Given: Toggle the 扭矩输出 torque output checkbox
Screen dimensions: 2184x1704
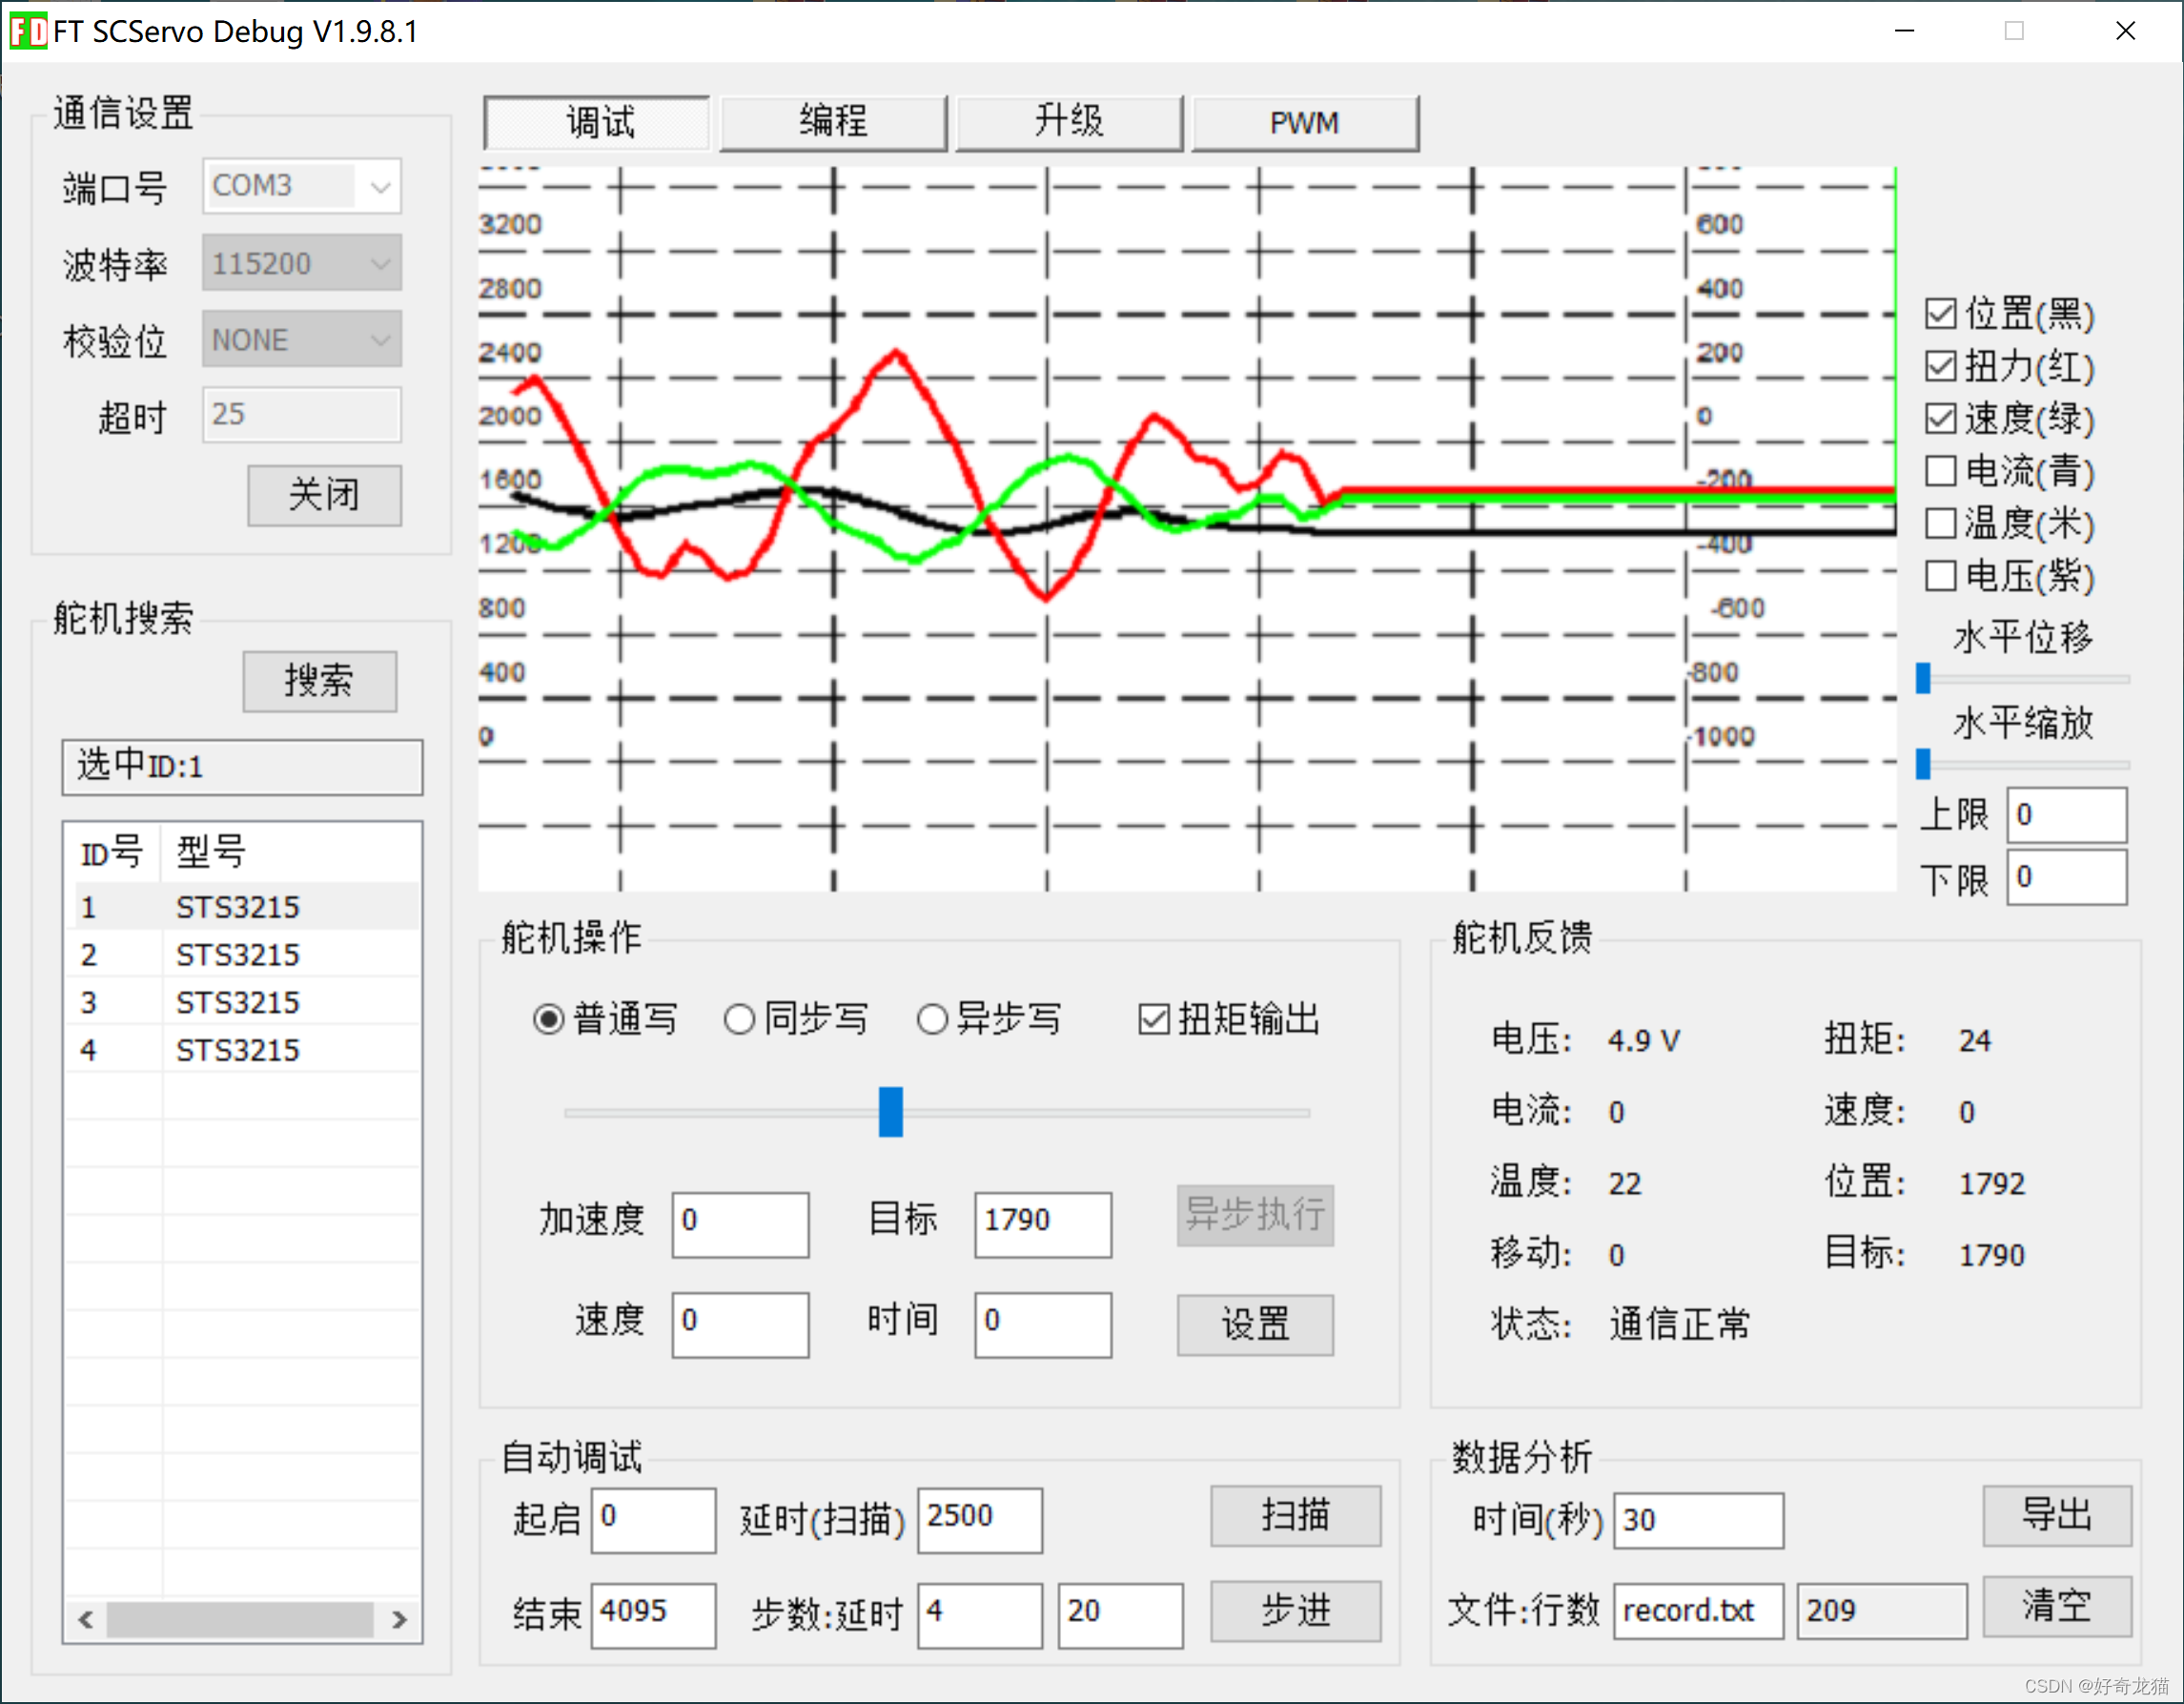Looking at the screenshot, I should tap(1153, 1019).
